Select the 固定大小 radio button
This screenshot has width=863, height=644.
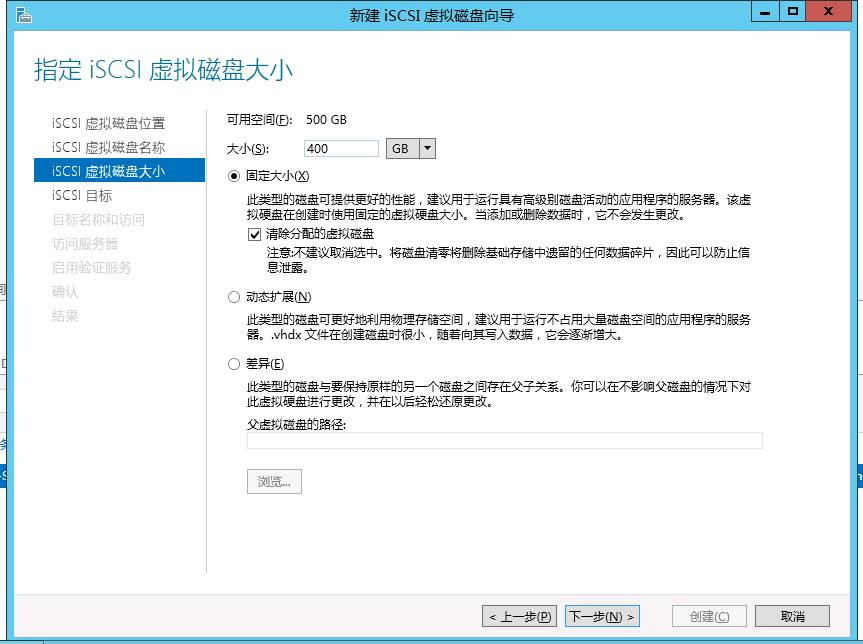coord(234,176)
